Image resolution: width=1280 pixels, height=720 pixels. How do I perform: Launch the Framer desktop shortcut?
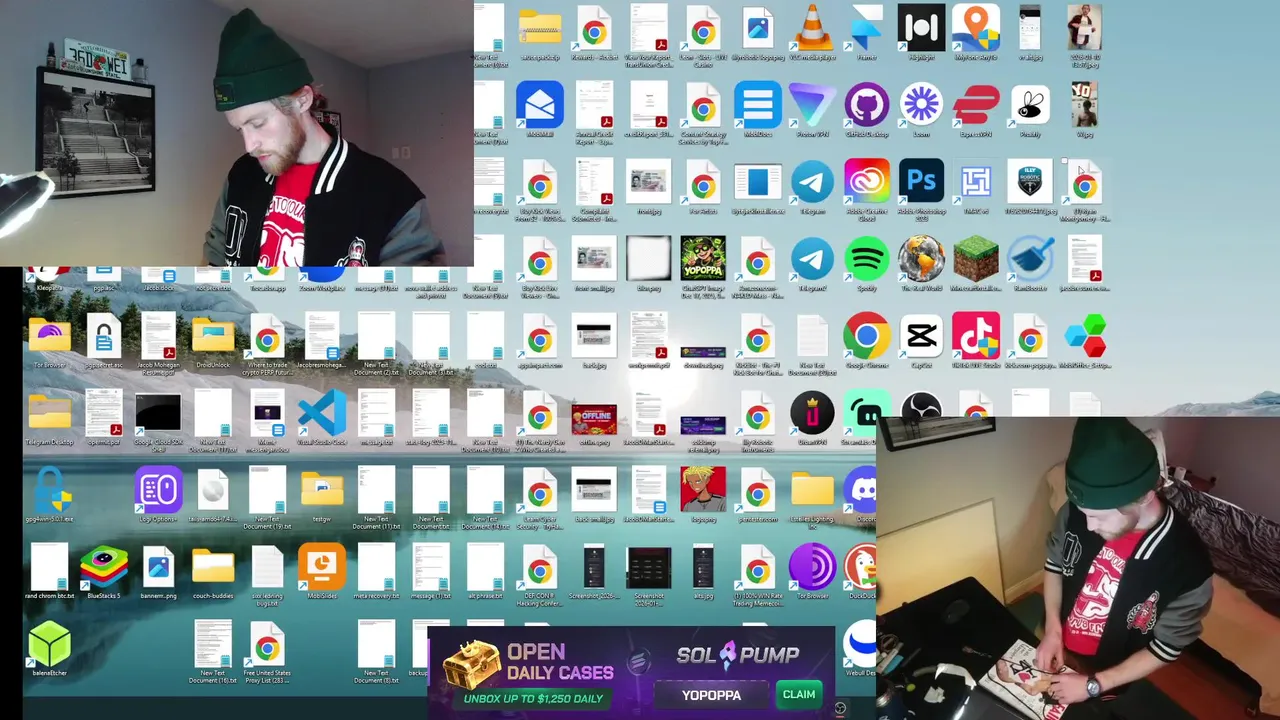[867, 28]
